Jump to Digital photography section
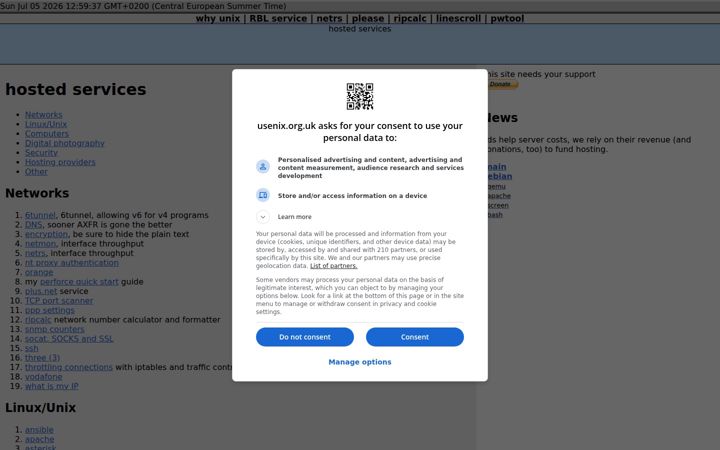720x450 pixels. [x=65, y=143]
